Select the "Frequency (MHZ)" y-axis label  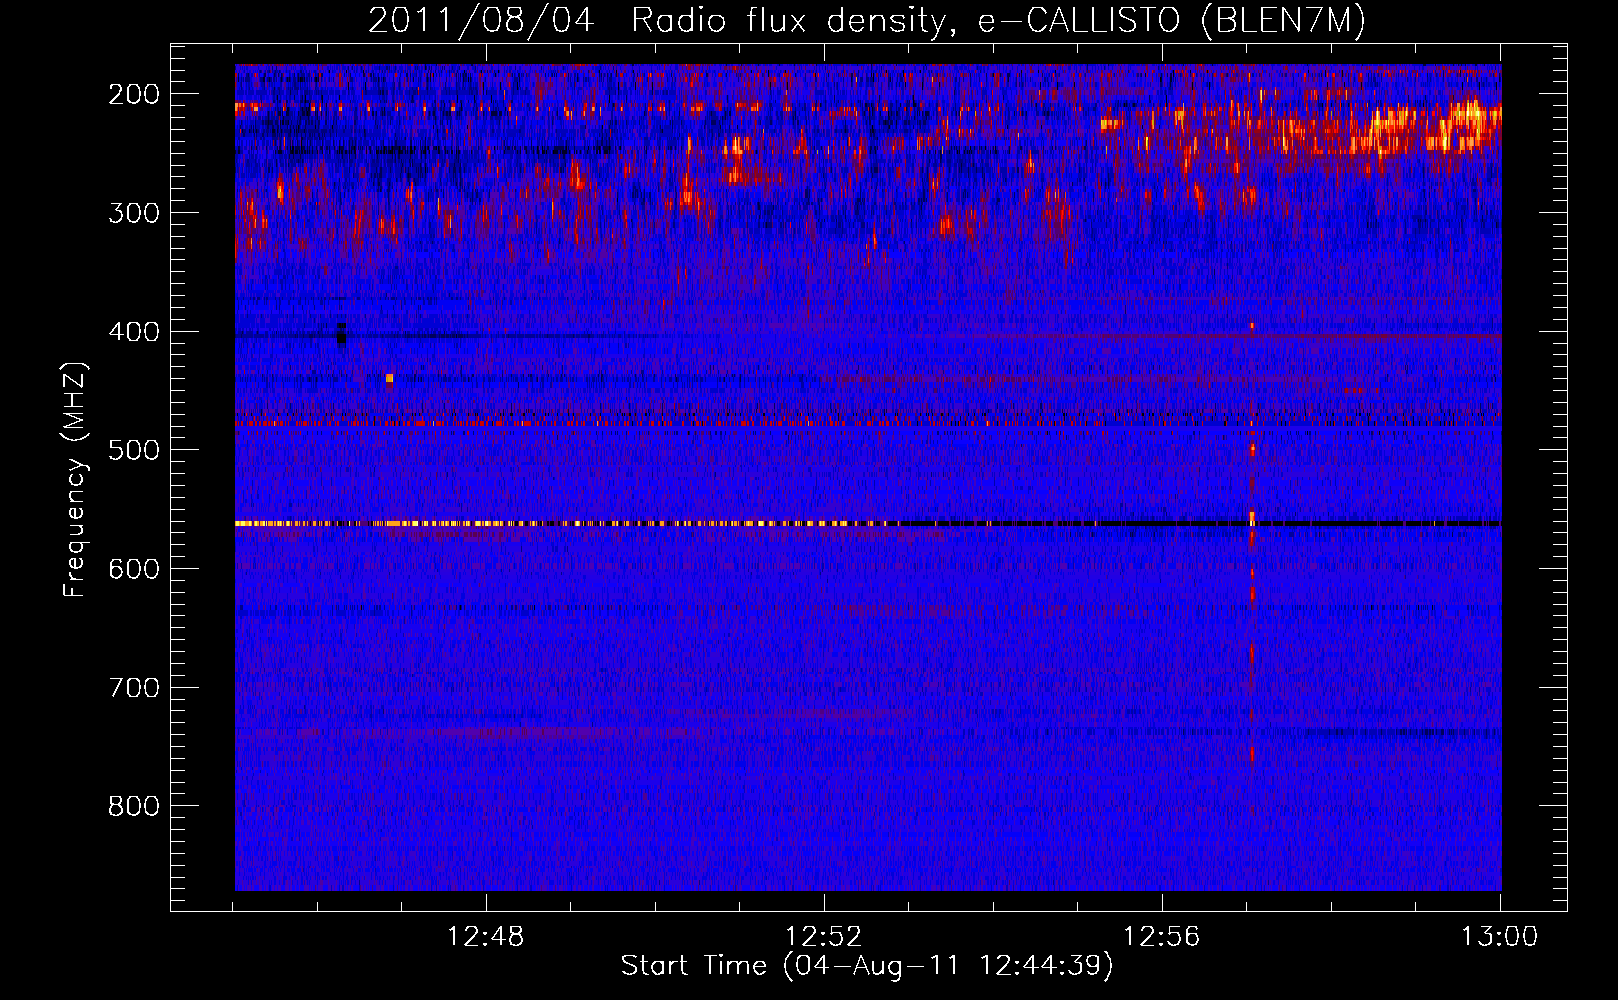(75, 479)
